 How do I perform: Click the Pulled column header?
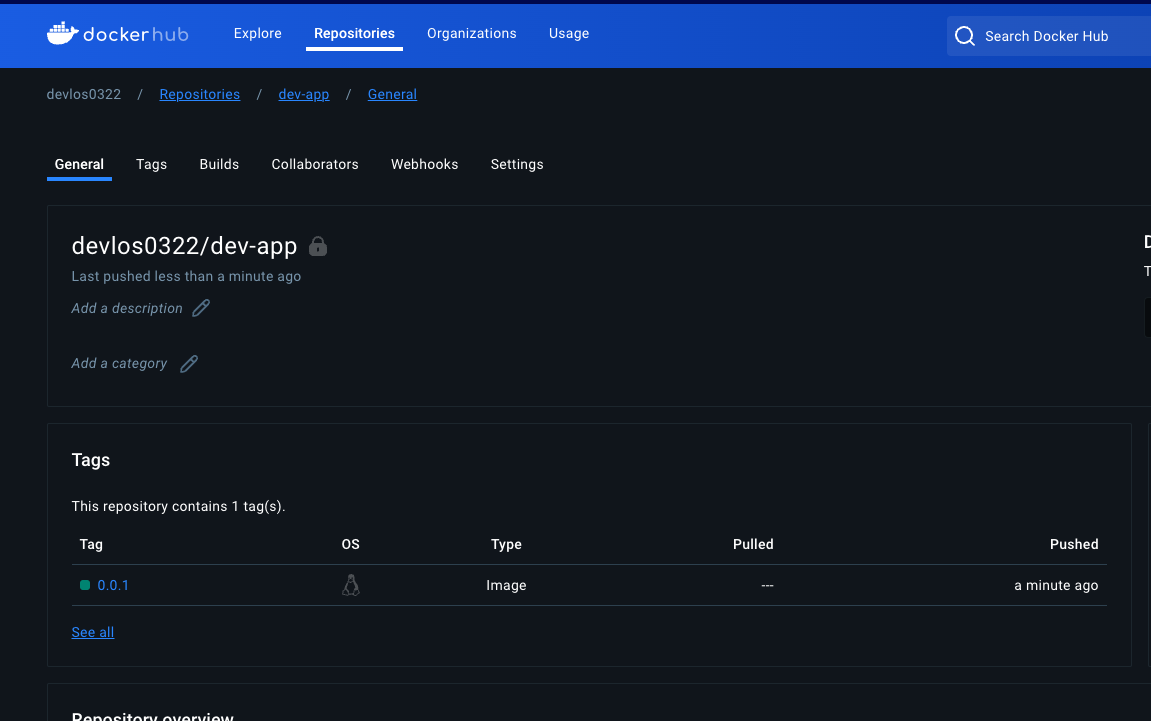click(753, 544)
